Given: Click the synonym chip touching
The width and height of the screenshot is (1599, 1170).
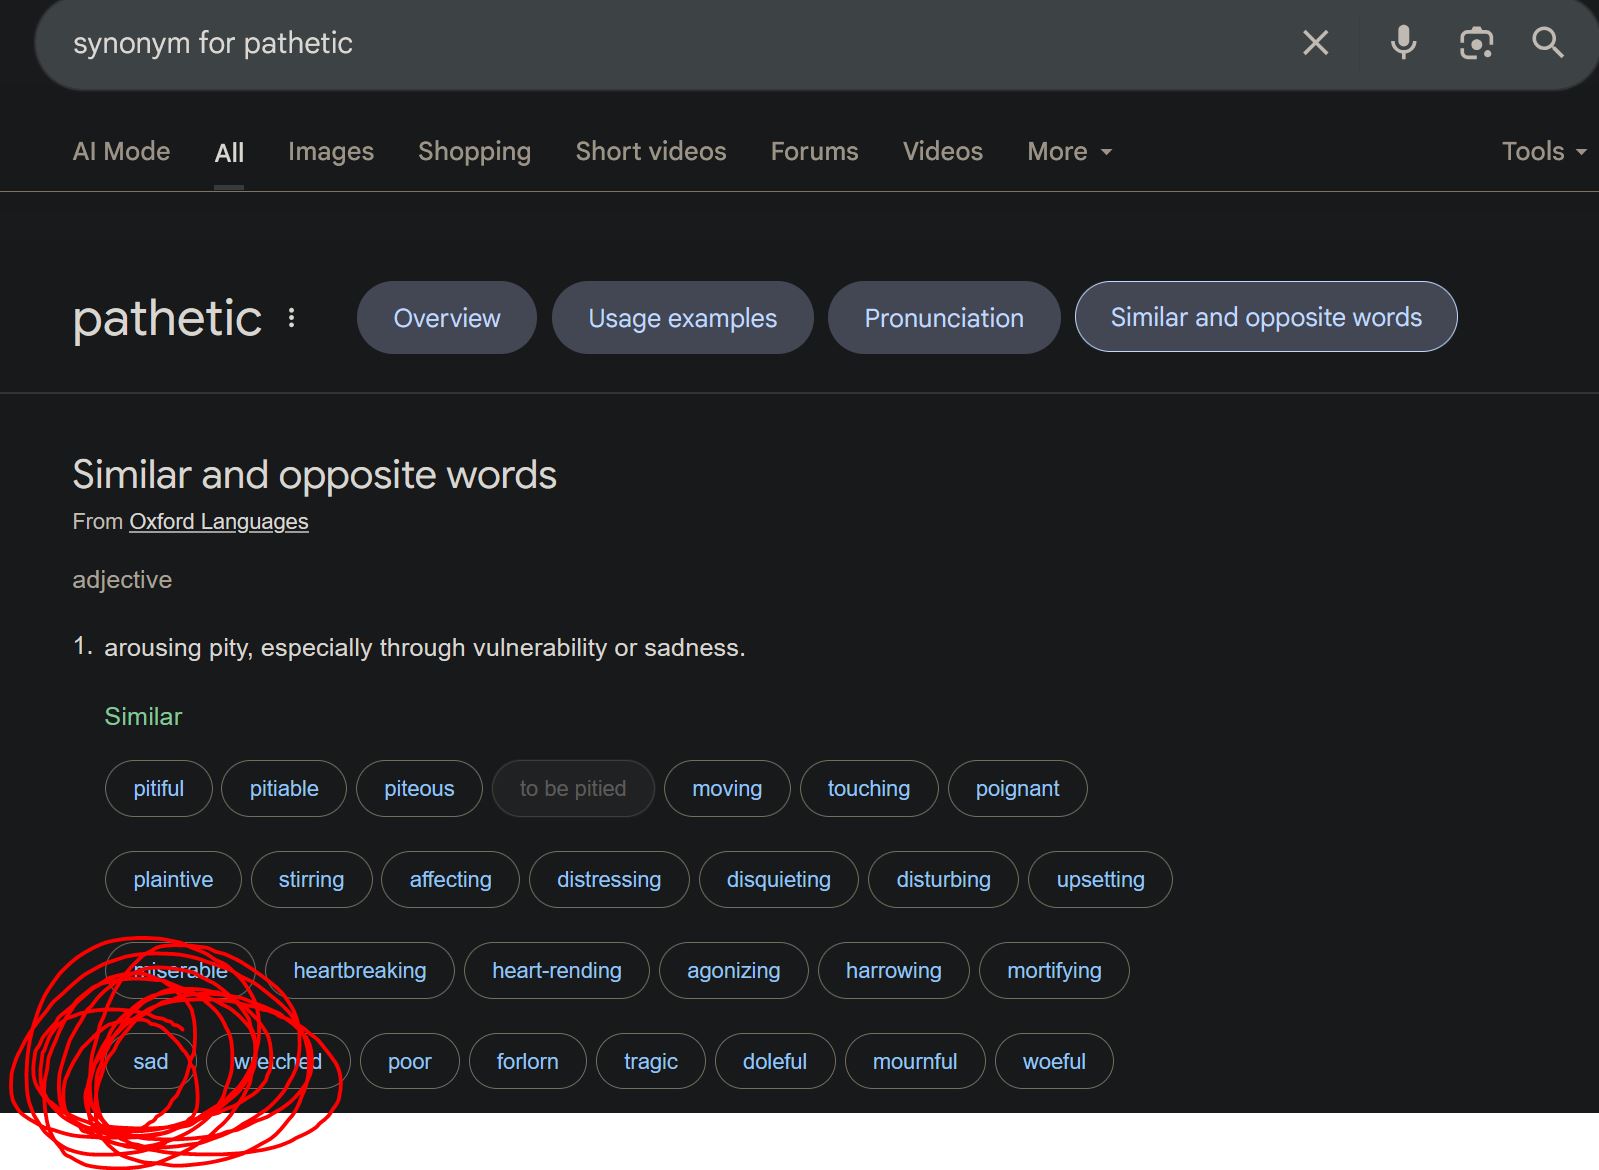Looking at the screenshot, I should 869,788.
